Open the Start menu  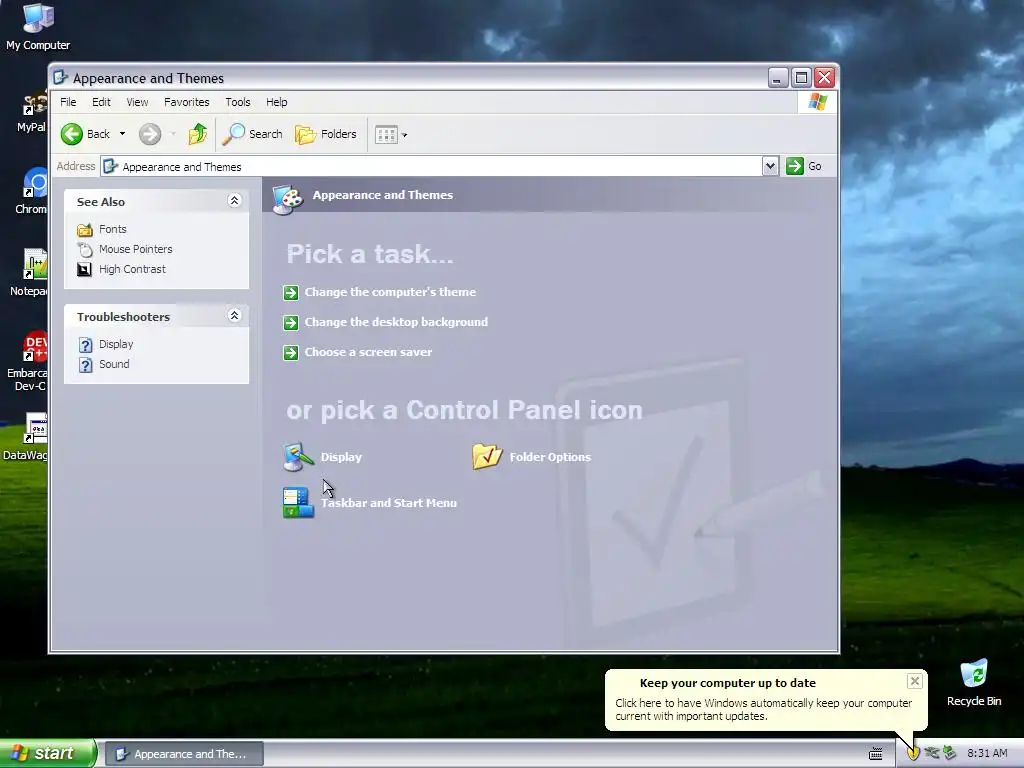(x=48, y=753)
